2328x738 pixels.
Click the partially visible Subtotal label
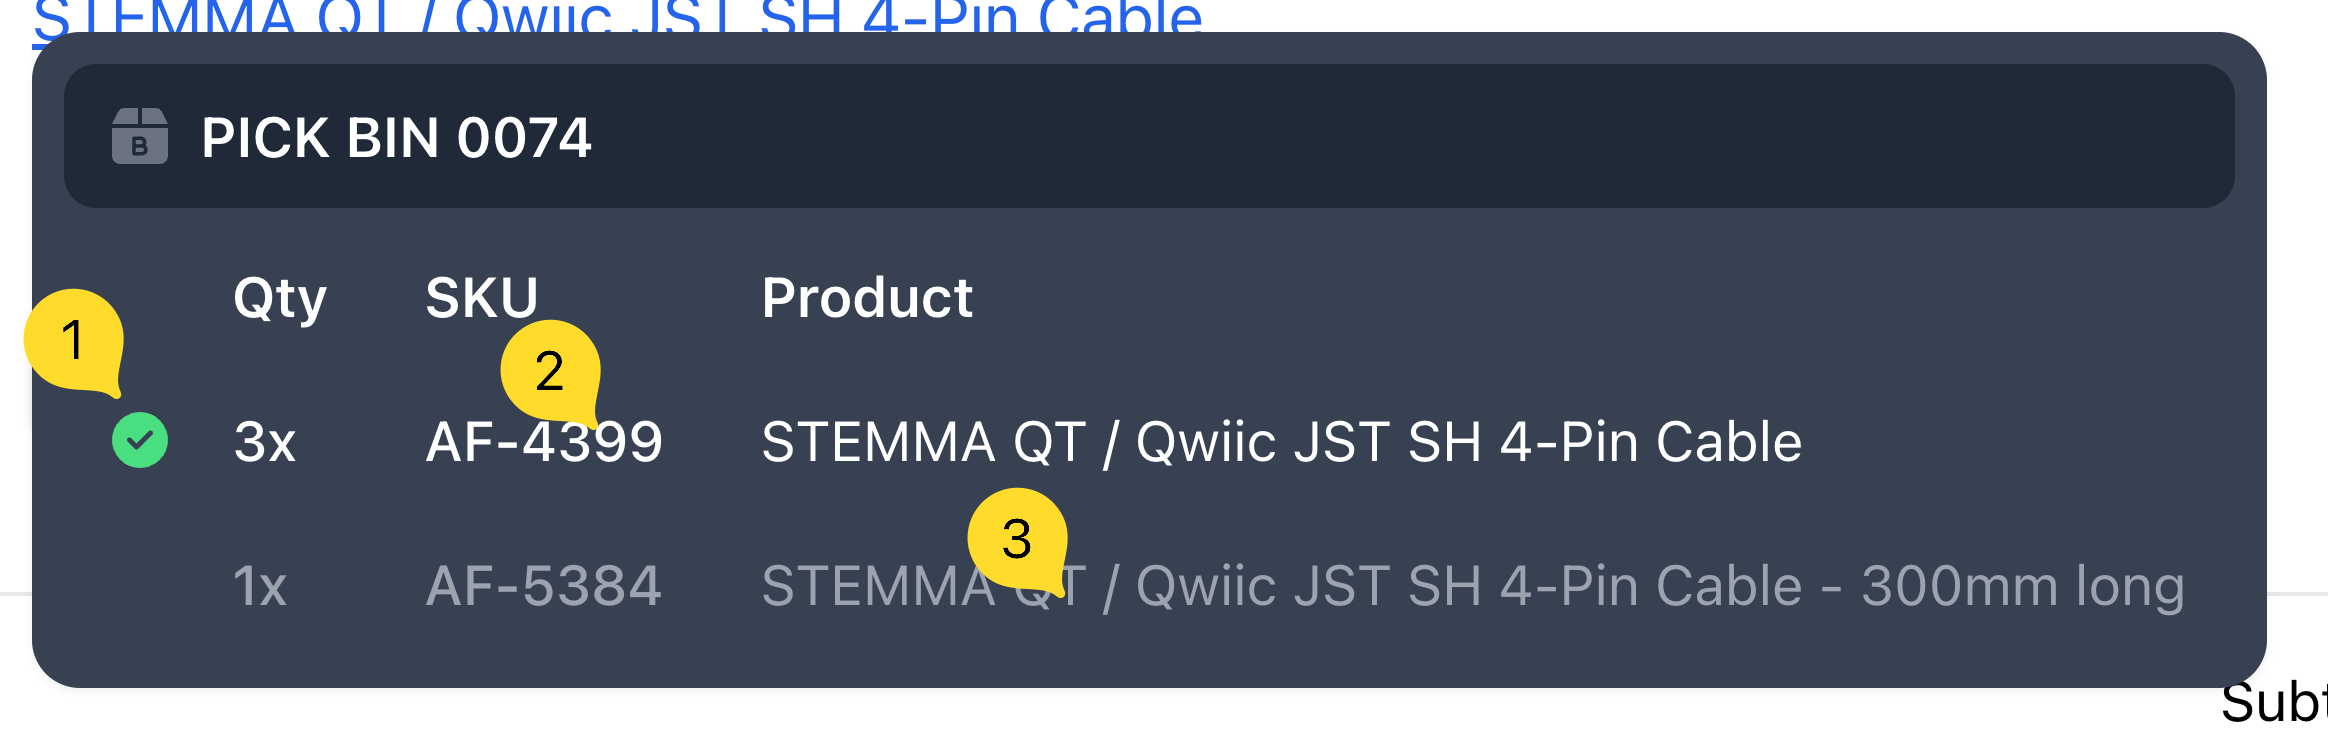pos(2272,704)
